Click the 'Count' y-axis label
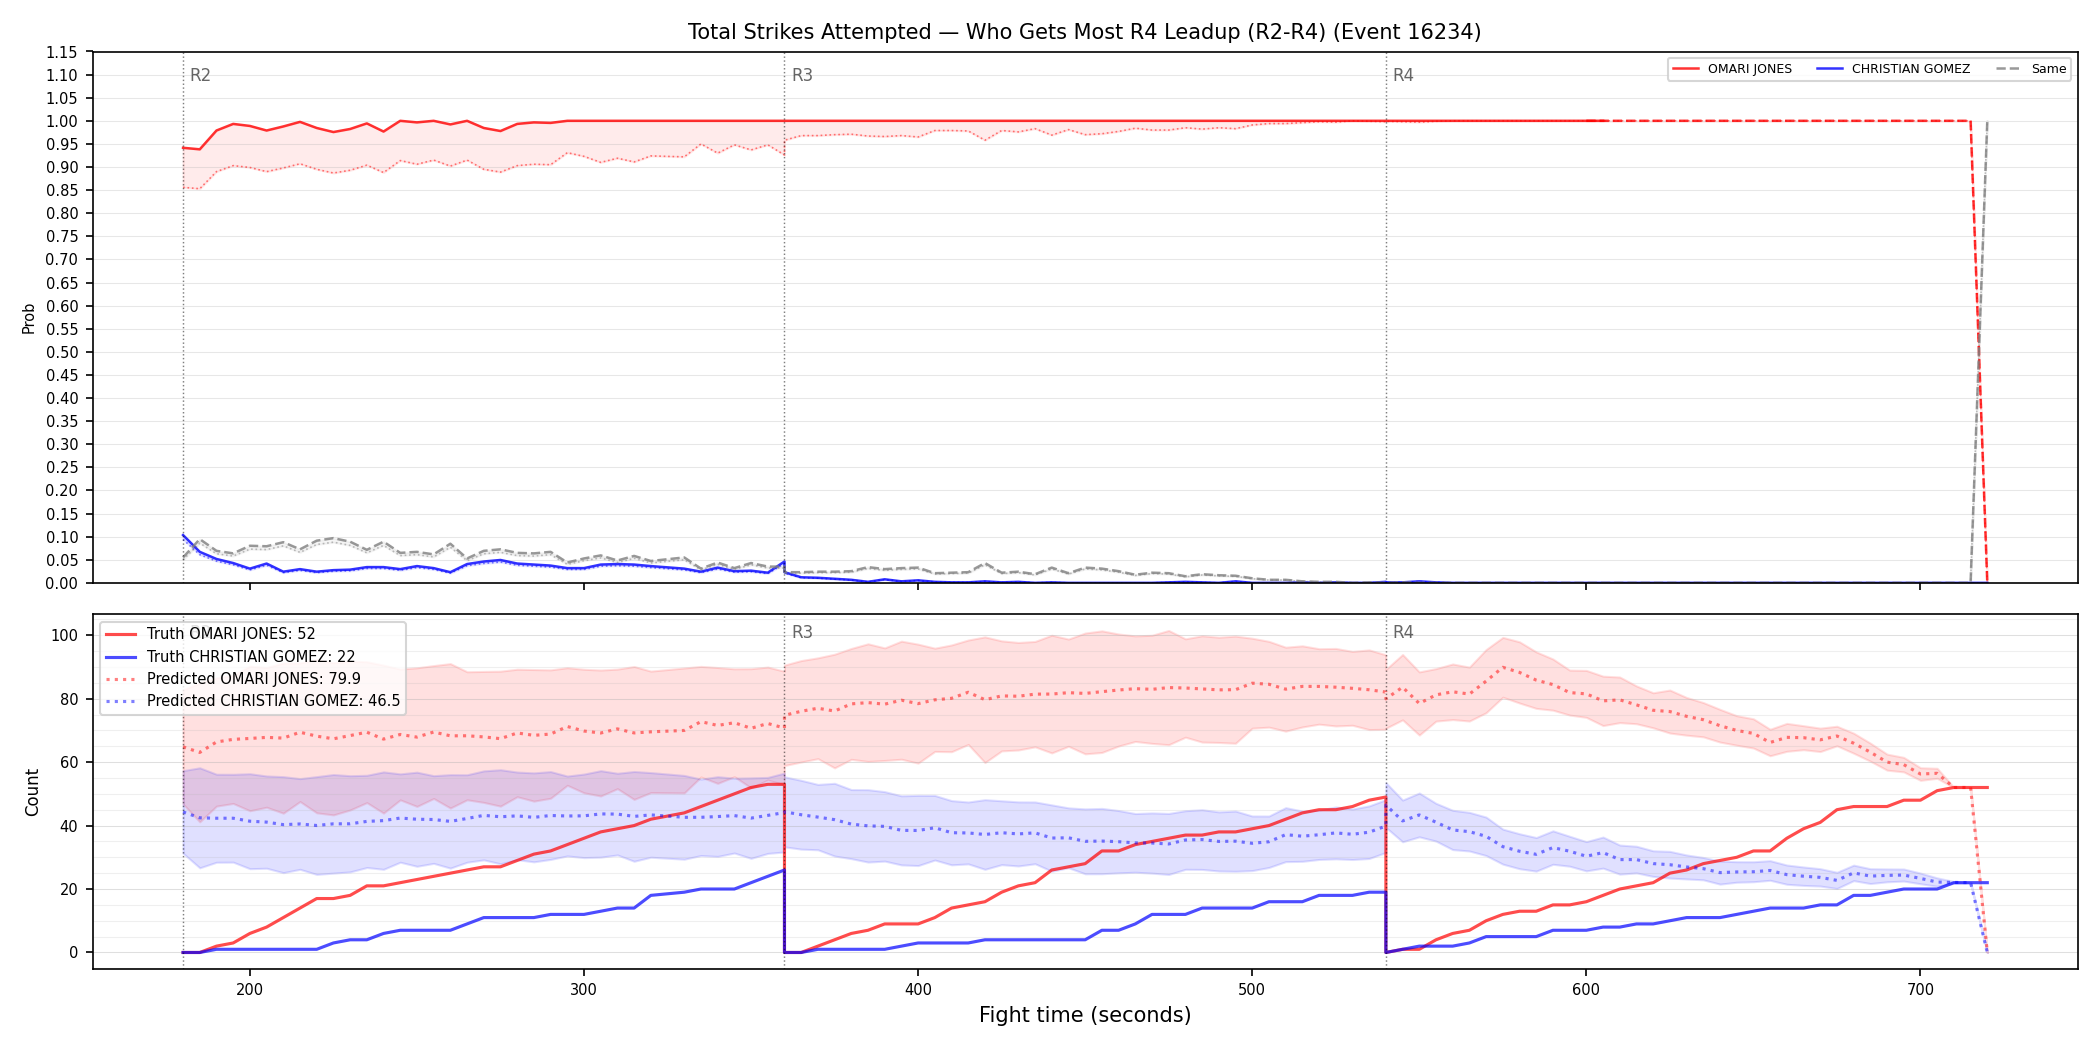 coord(32,792)
